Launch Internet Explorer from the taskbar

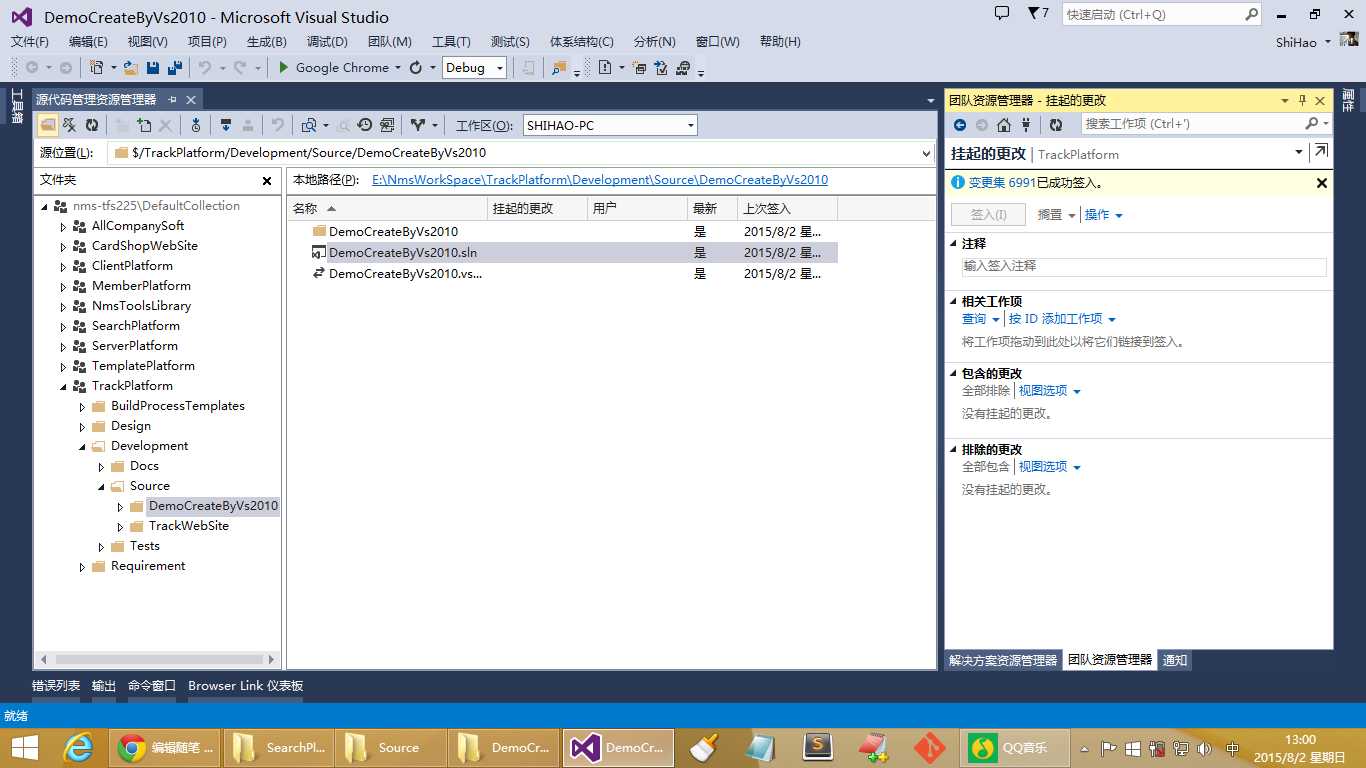tap(78, 748)
